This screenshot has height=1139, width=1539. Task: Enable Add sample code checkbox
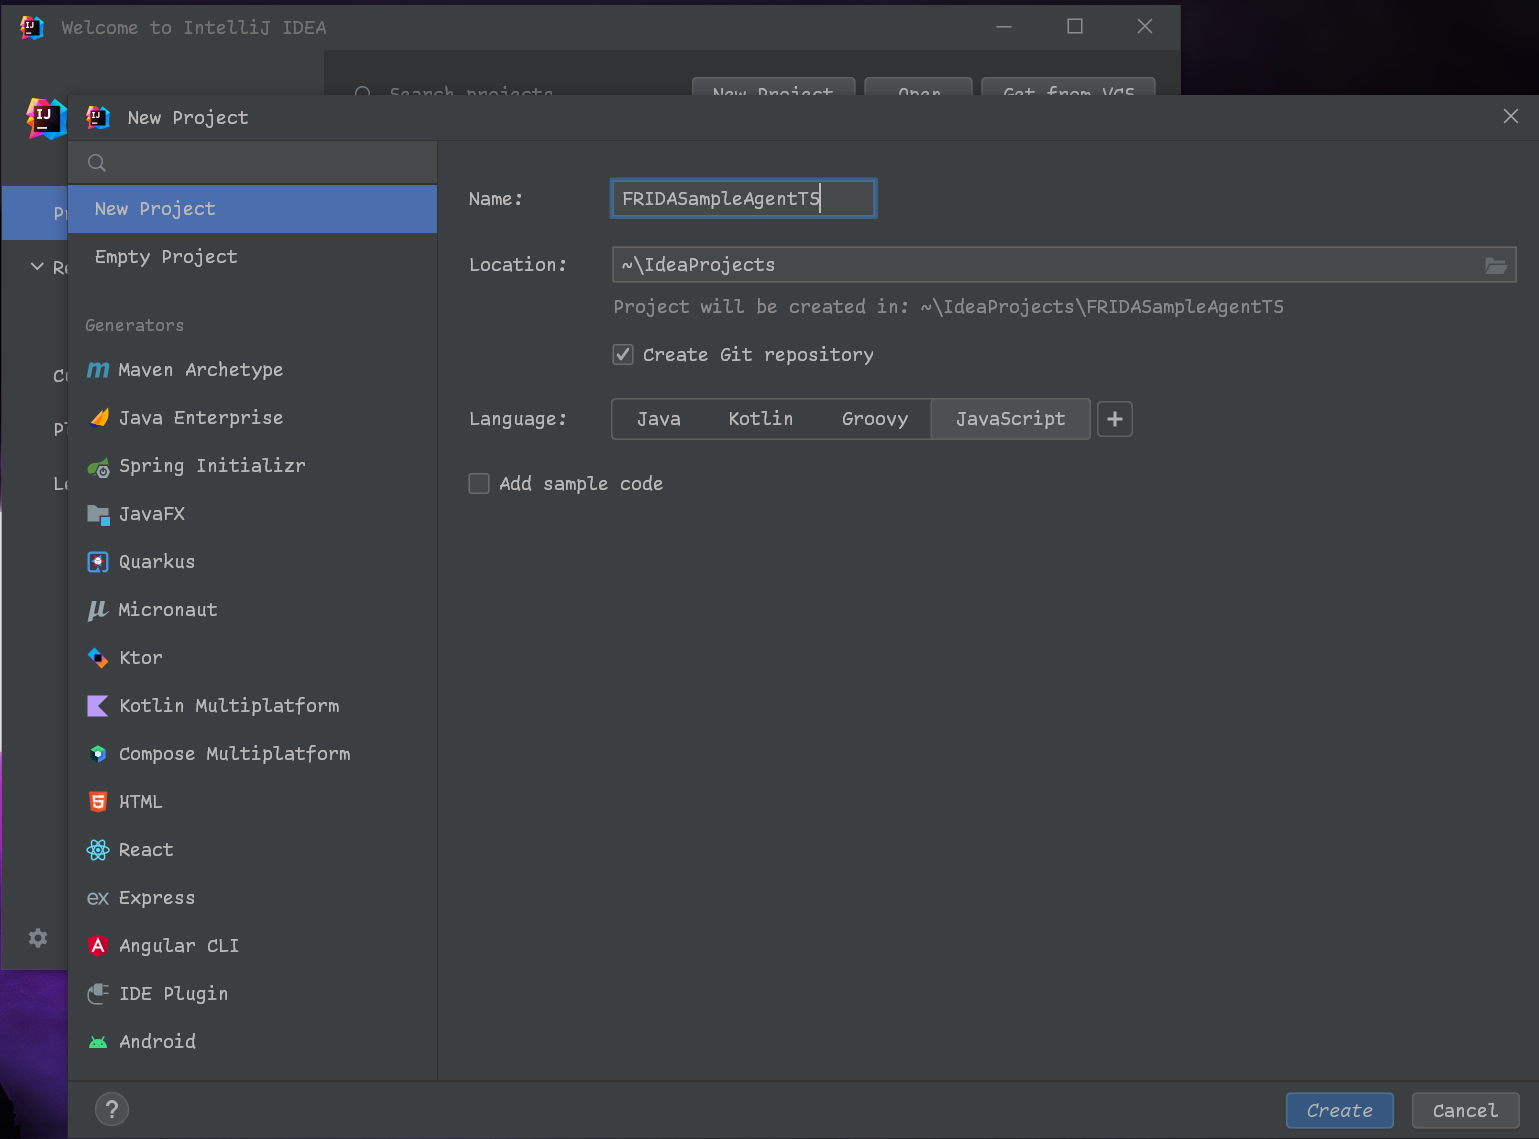pos(479,484)
